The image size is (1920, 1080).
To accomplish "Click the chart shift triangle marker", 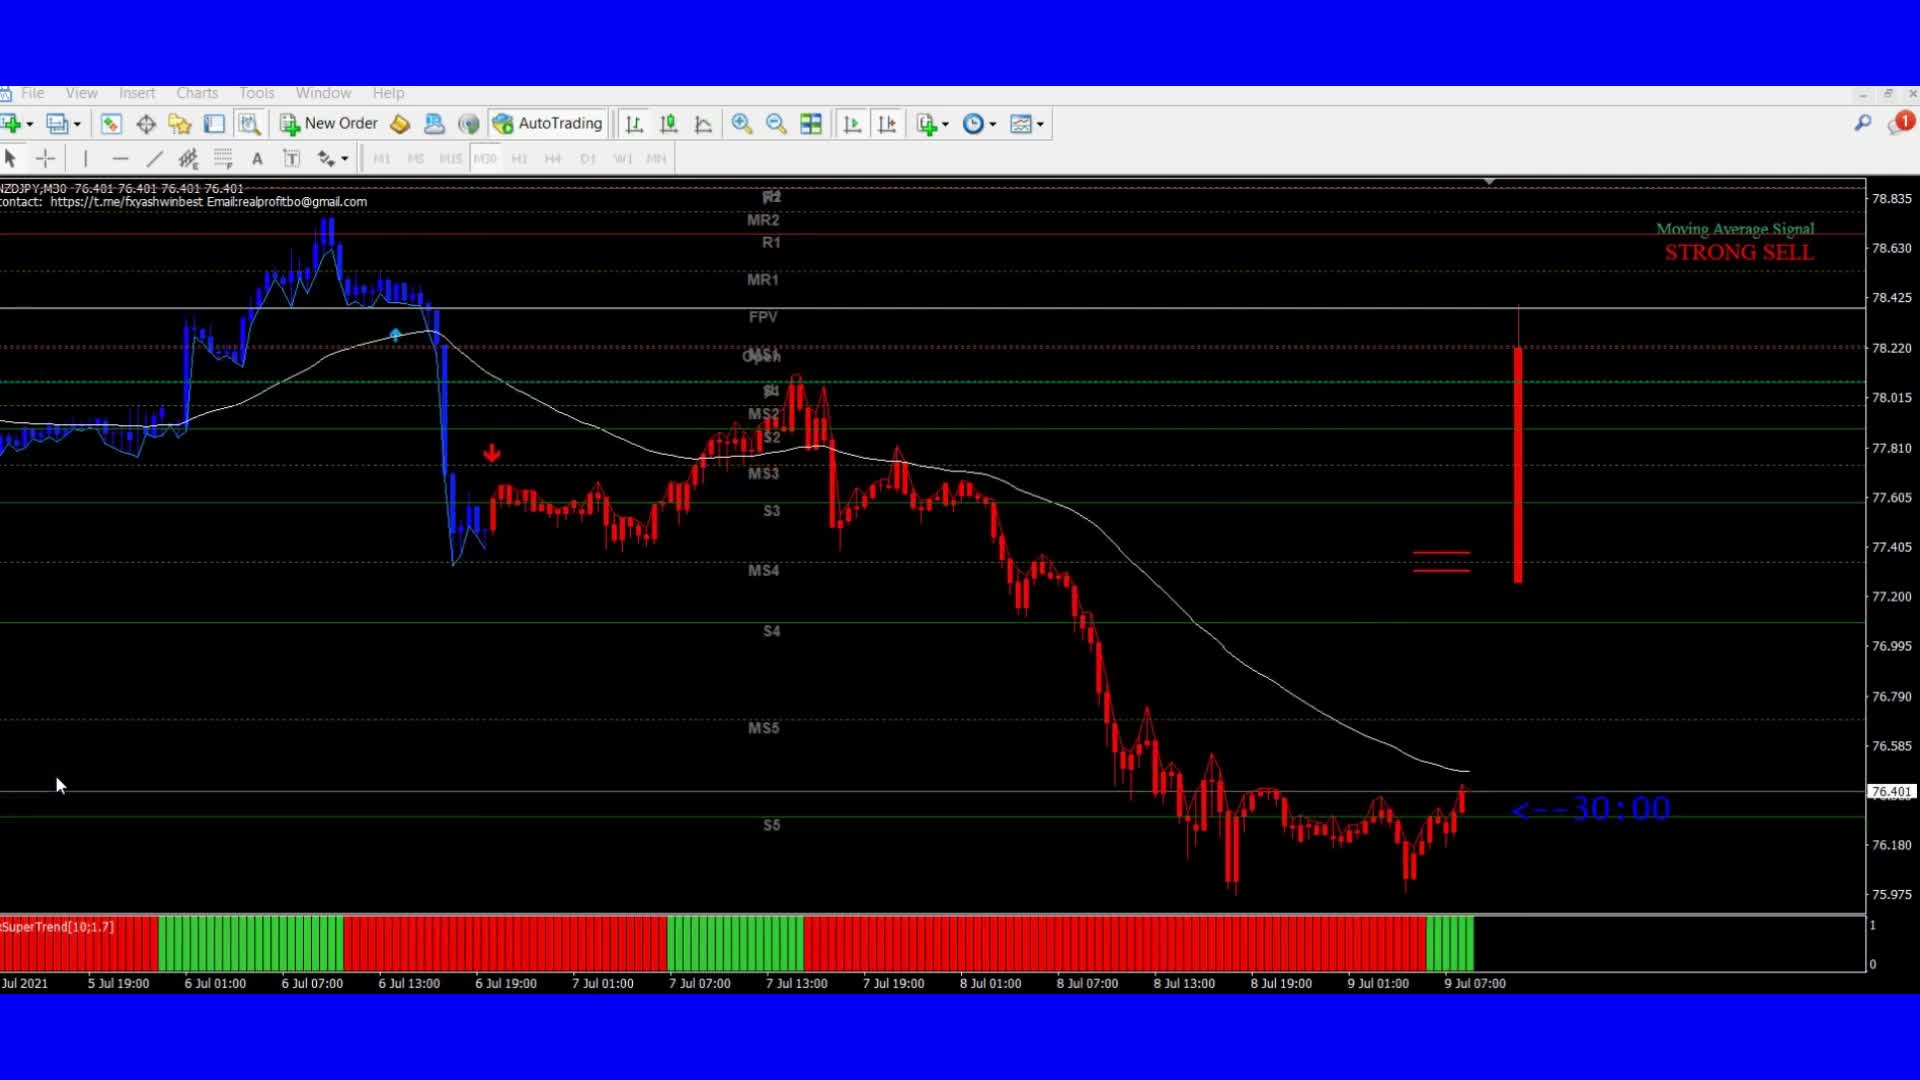I will pos(1490,182).
